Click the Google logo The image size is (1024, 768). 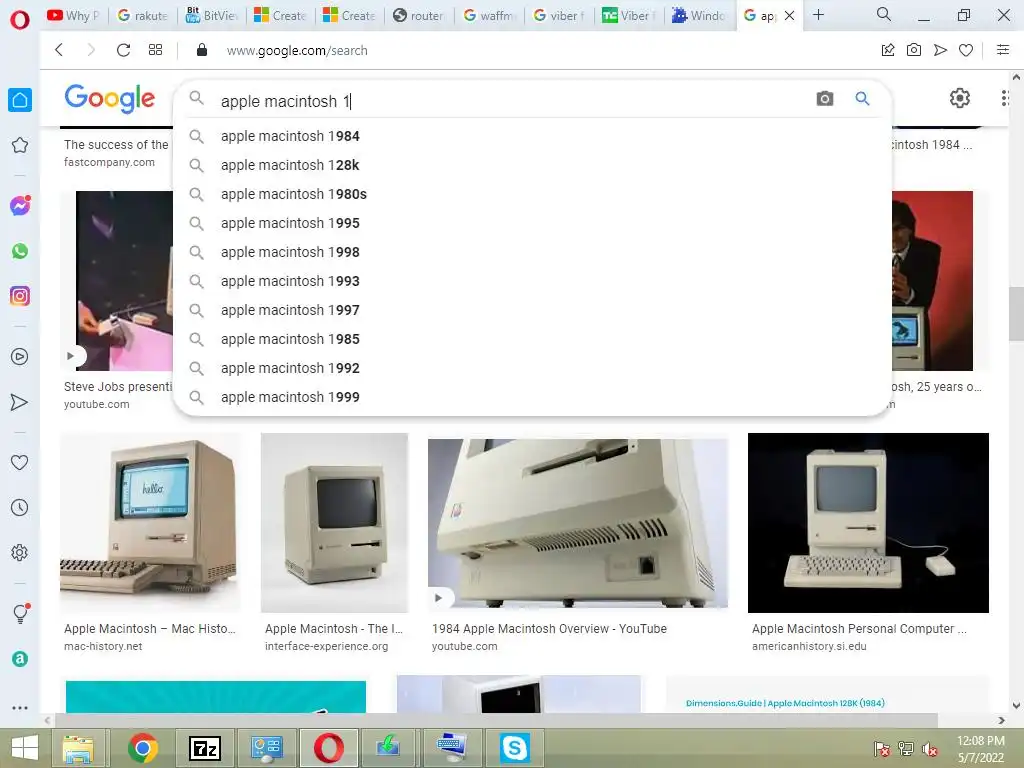110,99
